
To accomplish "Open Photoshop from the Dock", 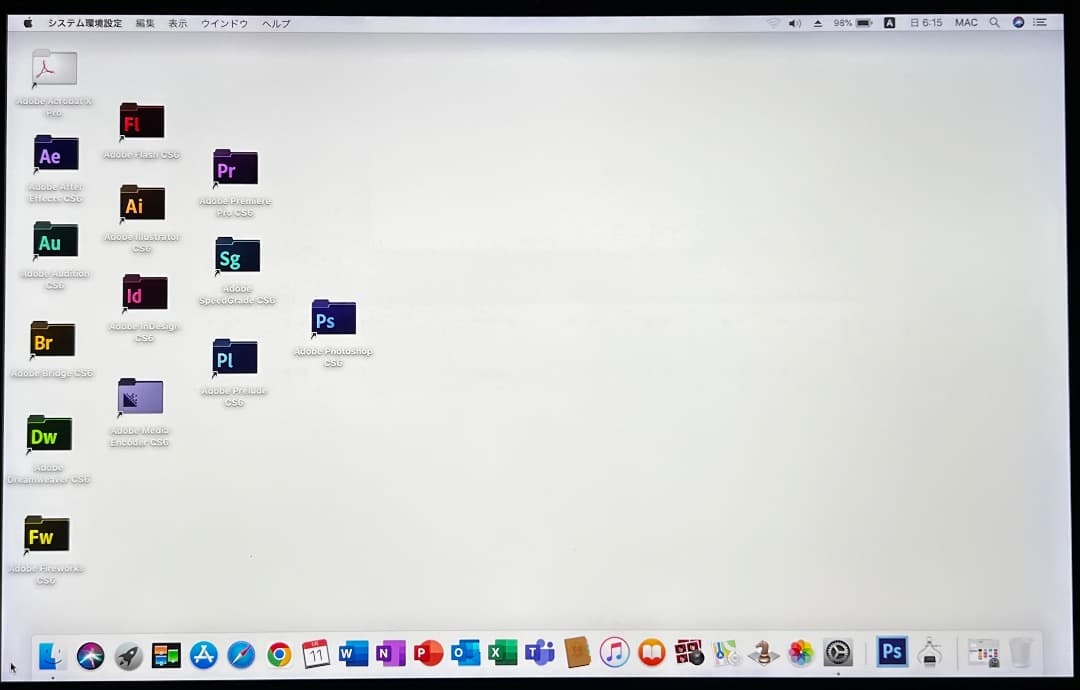I will click(x=891, y=654).
